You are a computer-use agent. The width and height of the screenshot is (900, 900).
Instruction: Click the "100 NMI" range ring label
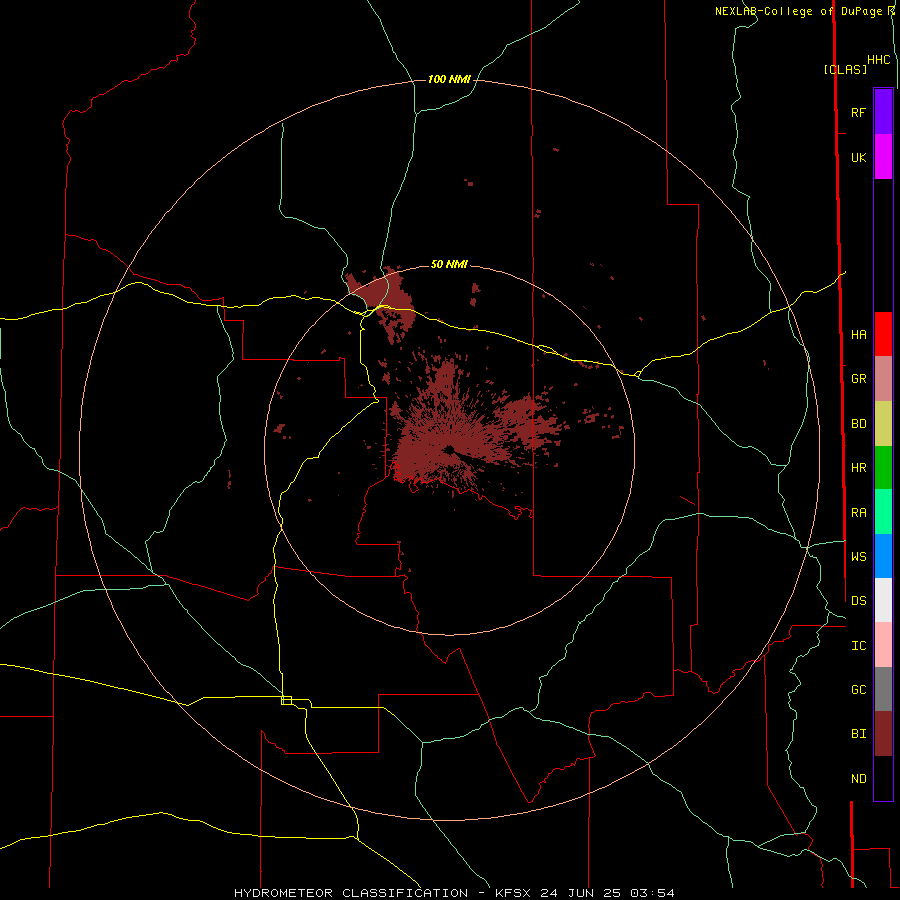click(x=449, y=79)
